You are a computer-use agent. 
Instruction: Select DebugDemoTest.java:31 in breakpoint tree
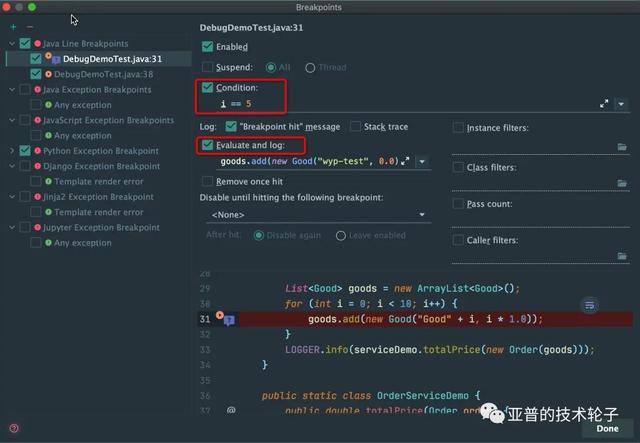(112, 59)
